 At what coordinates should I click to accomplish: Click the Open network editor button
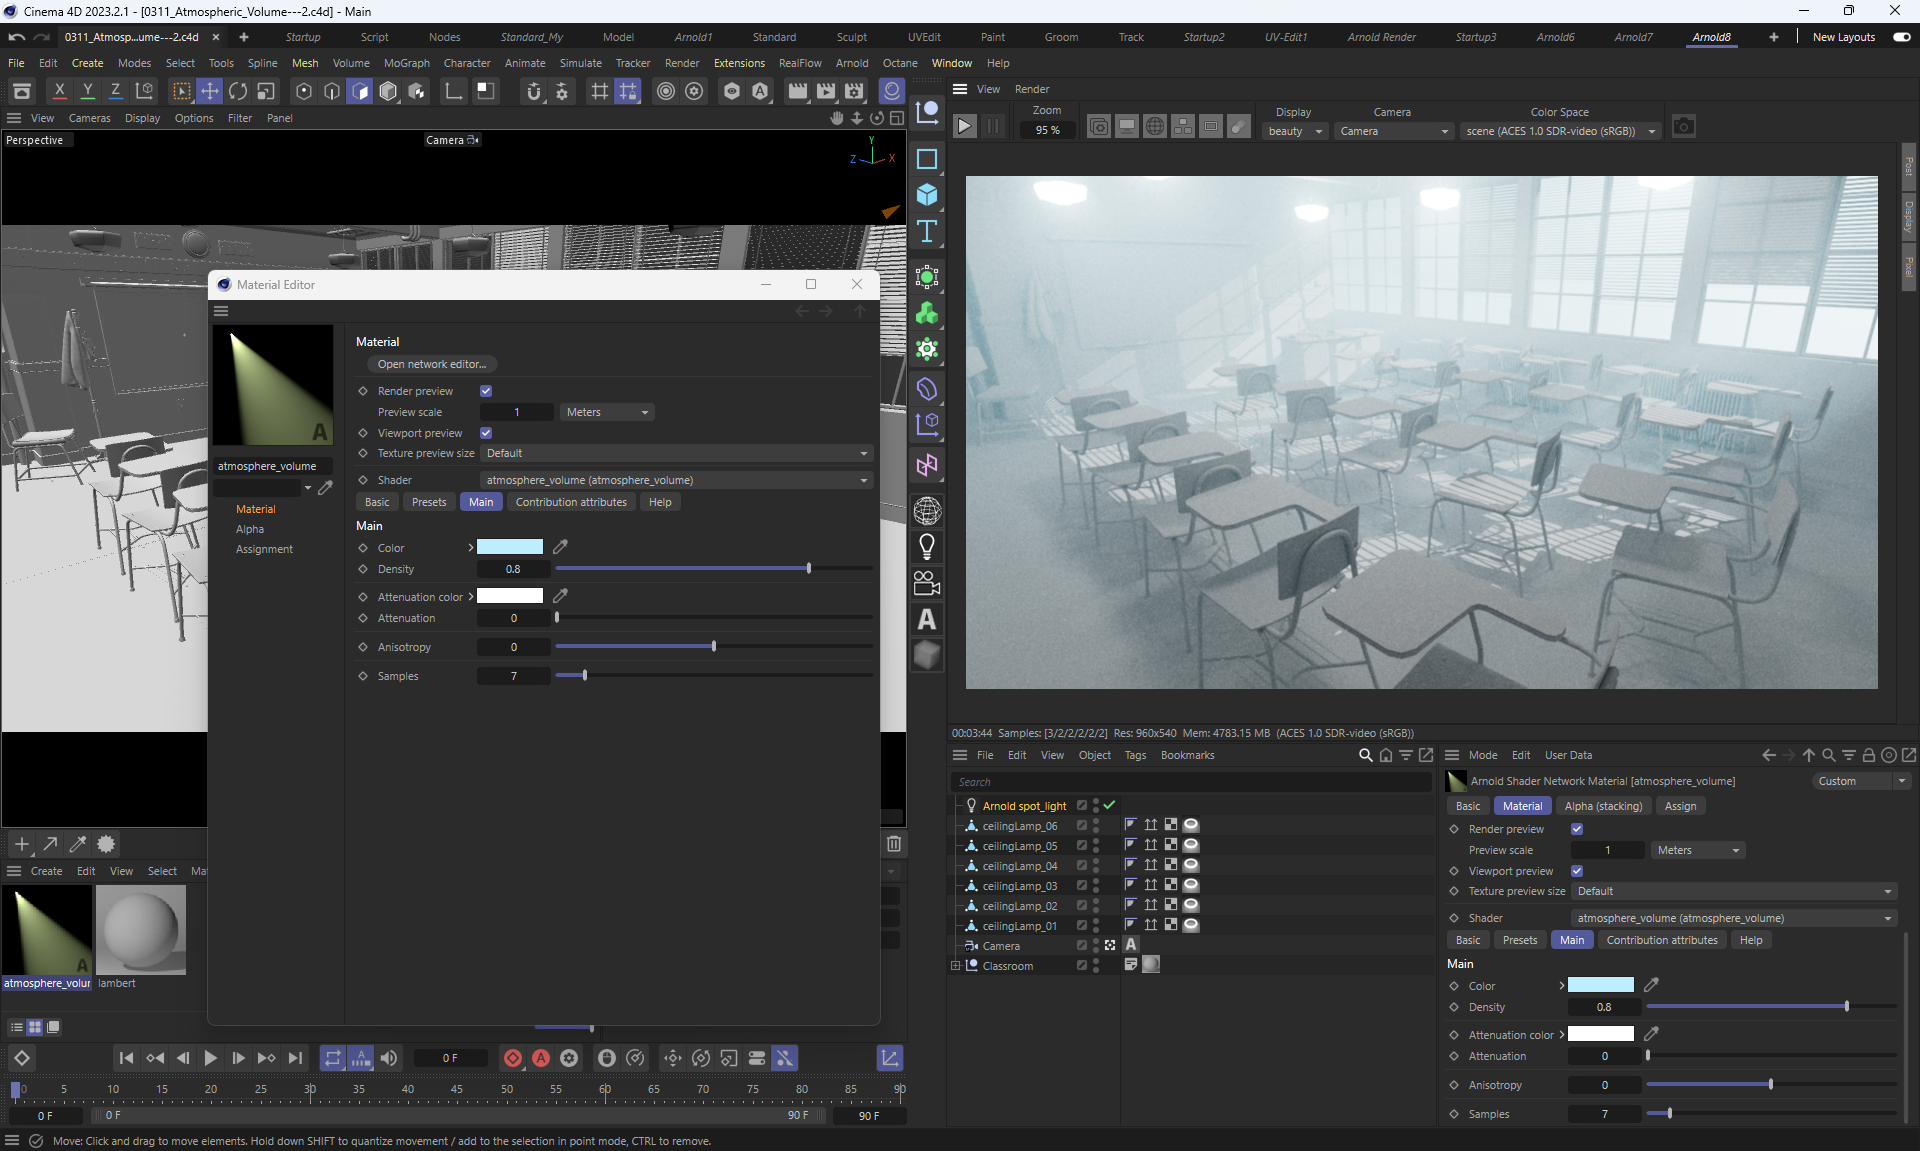[x=432, y=364]
